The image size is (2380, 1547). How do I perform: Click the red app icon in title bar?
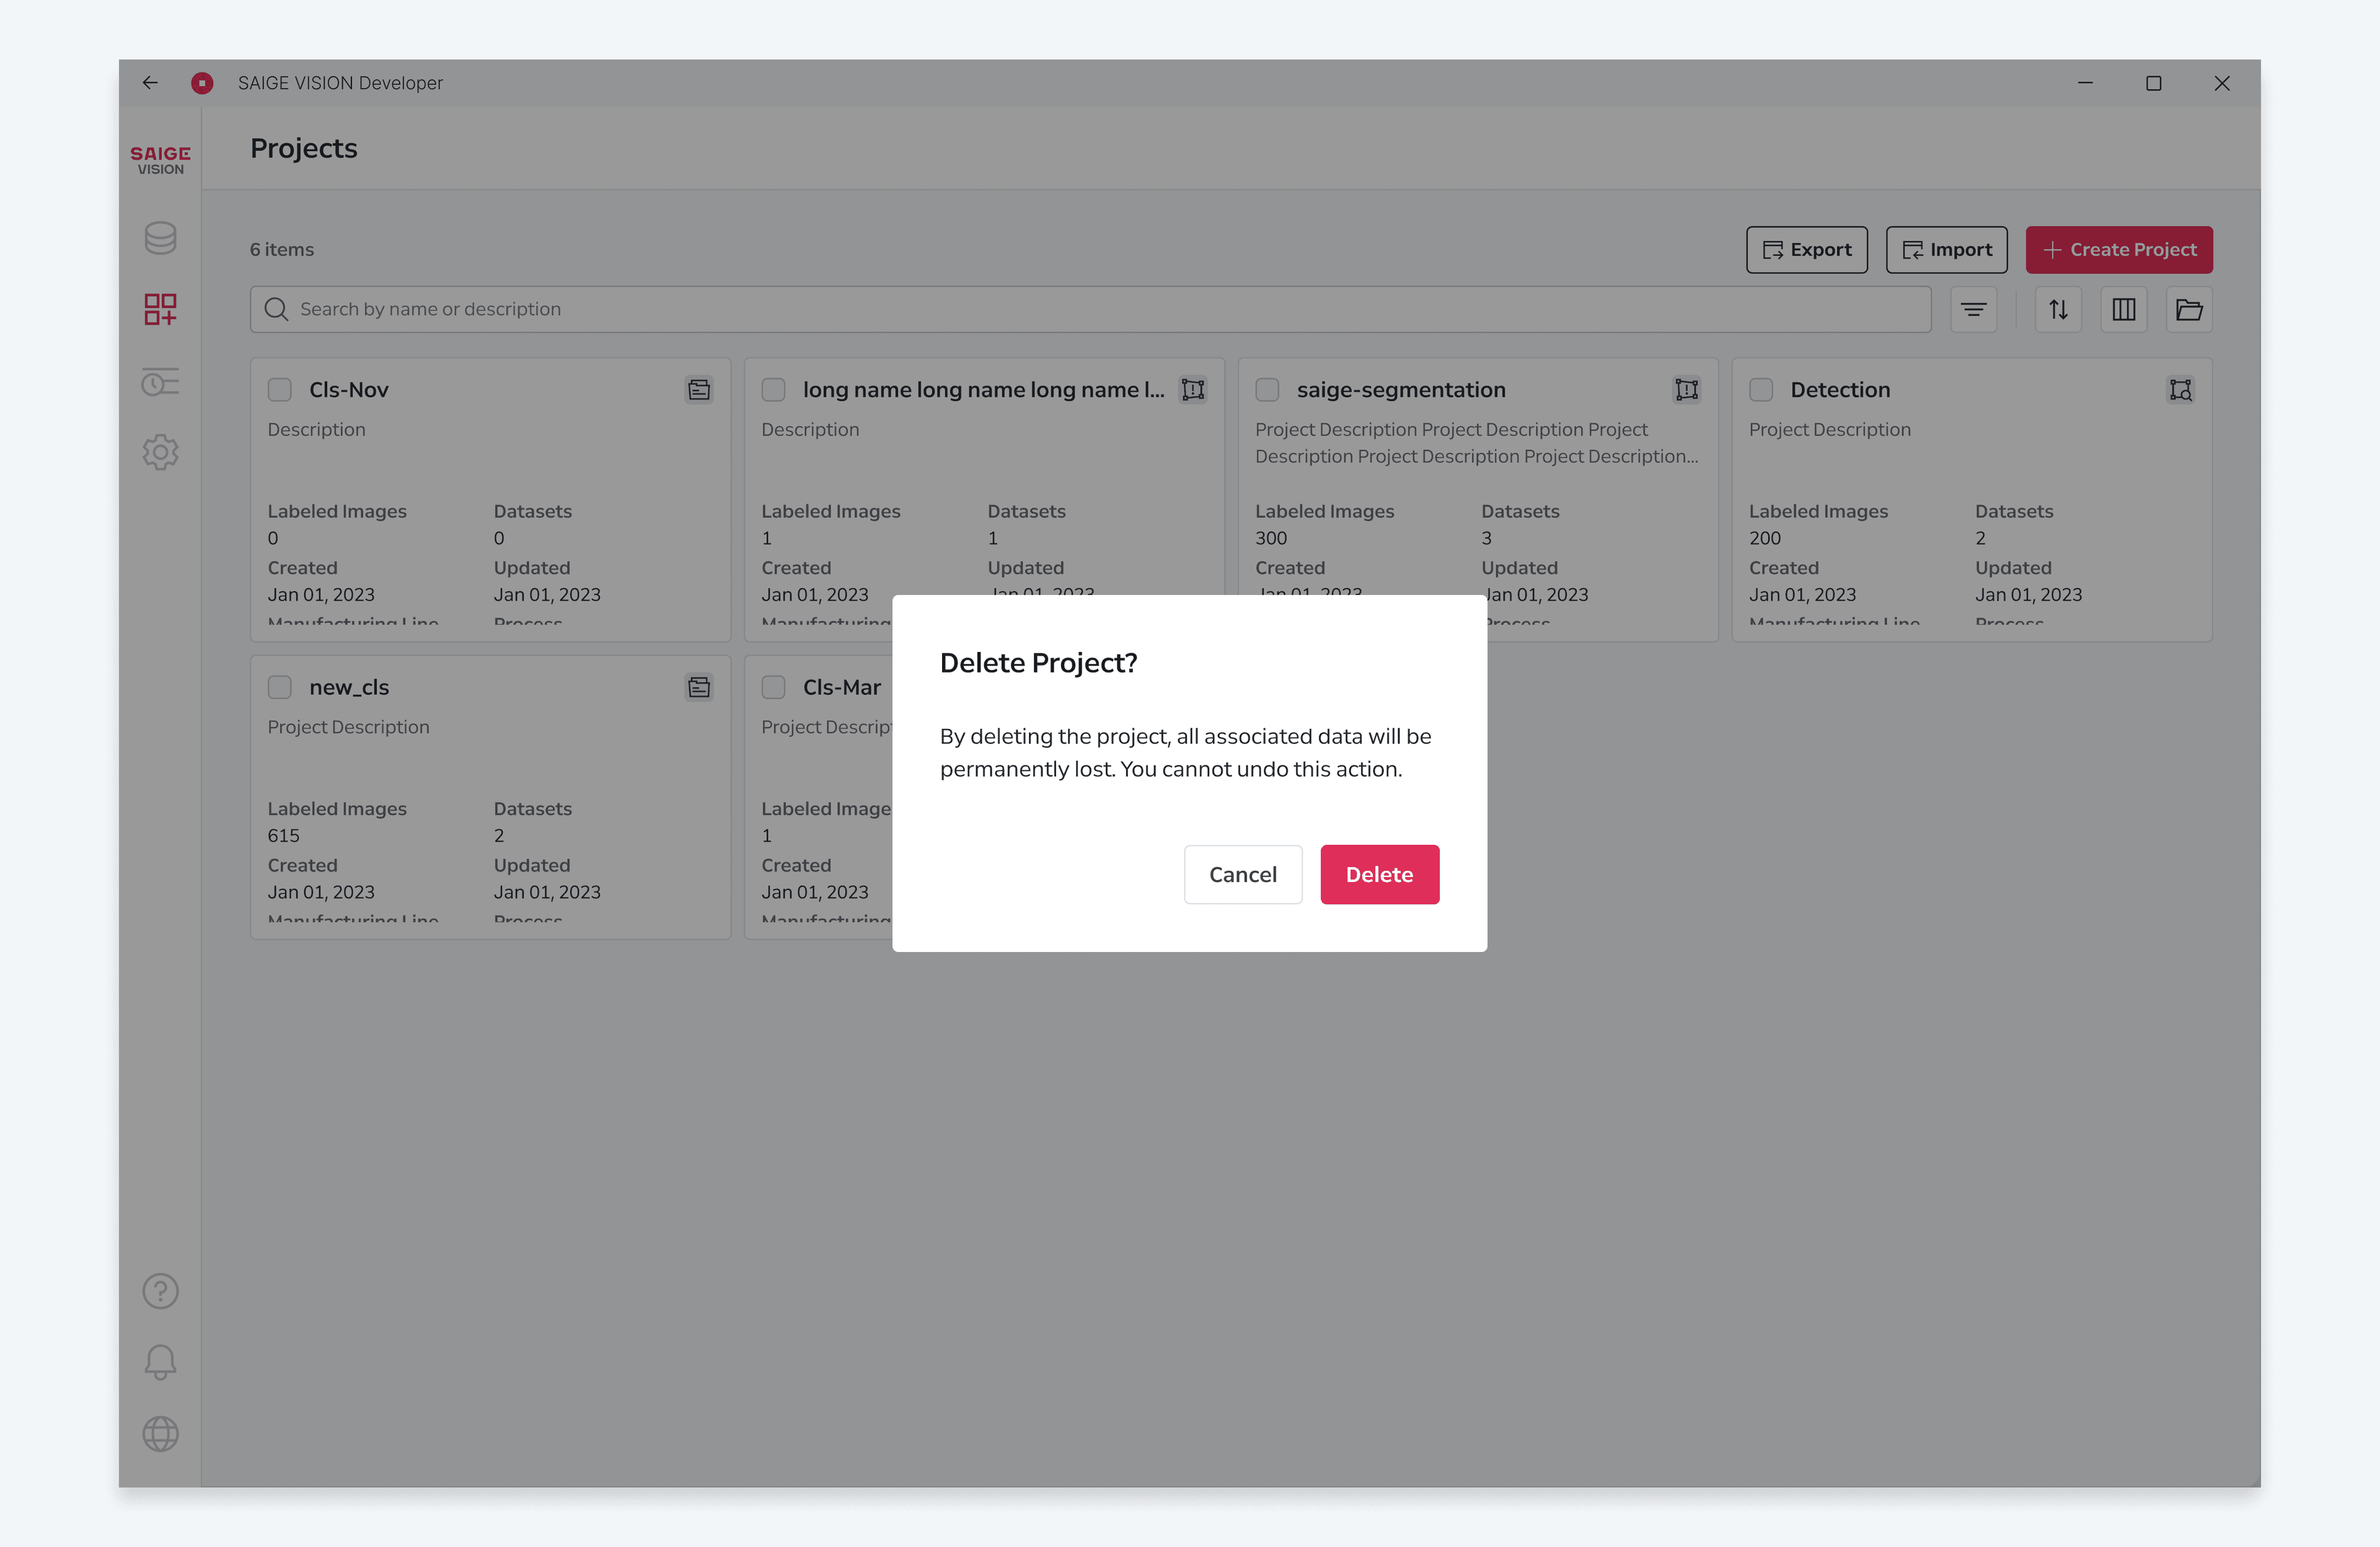202,83
